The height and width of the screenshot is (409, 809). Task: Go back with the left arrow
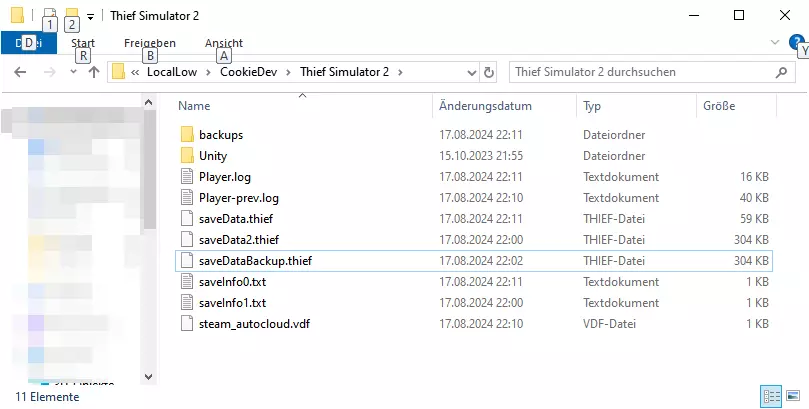tap(20, 72)
